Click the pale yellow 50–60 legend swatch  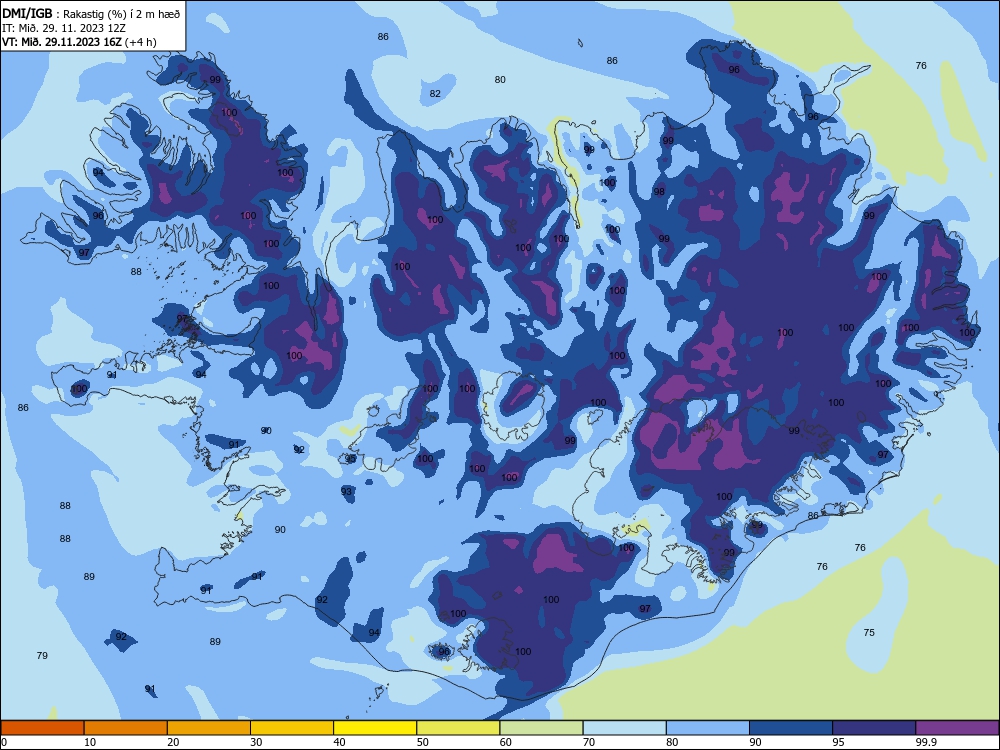point(458,728)
